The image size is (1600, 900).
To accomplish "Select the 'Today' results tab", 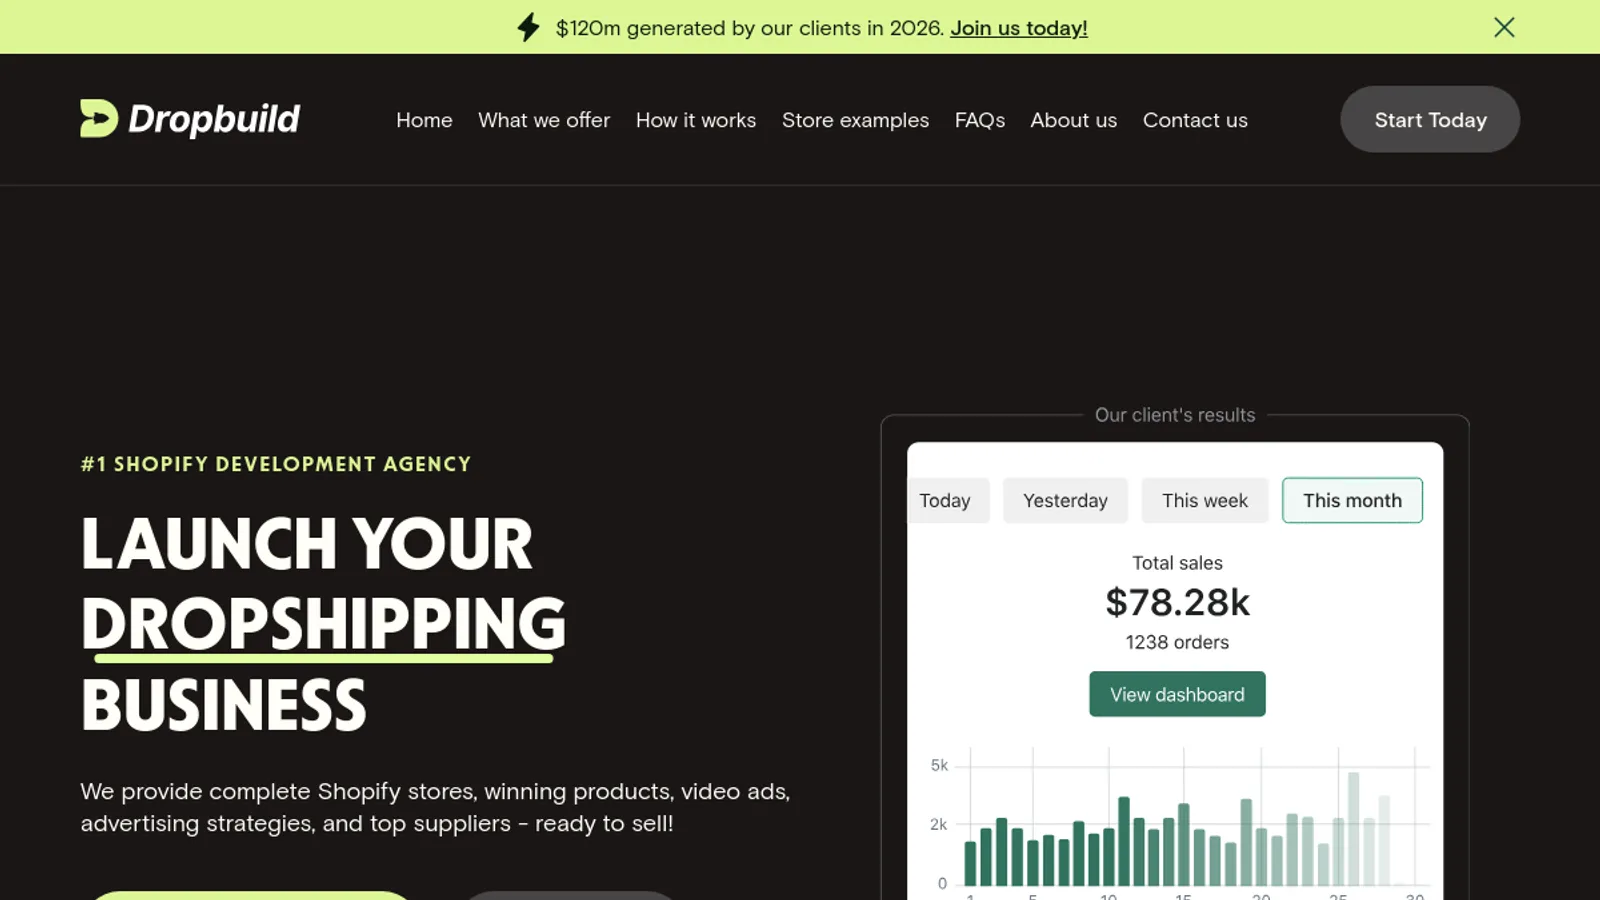I will 948,500.
